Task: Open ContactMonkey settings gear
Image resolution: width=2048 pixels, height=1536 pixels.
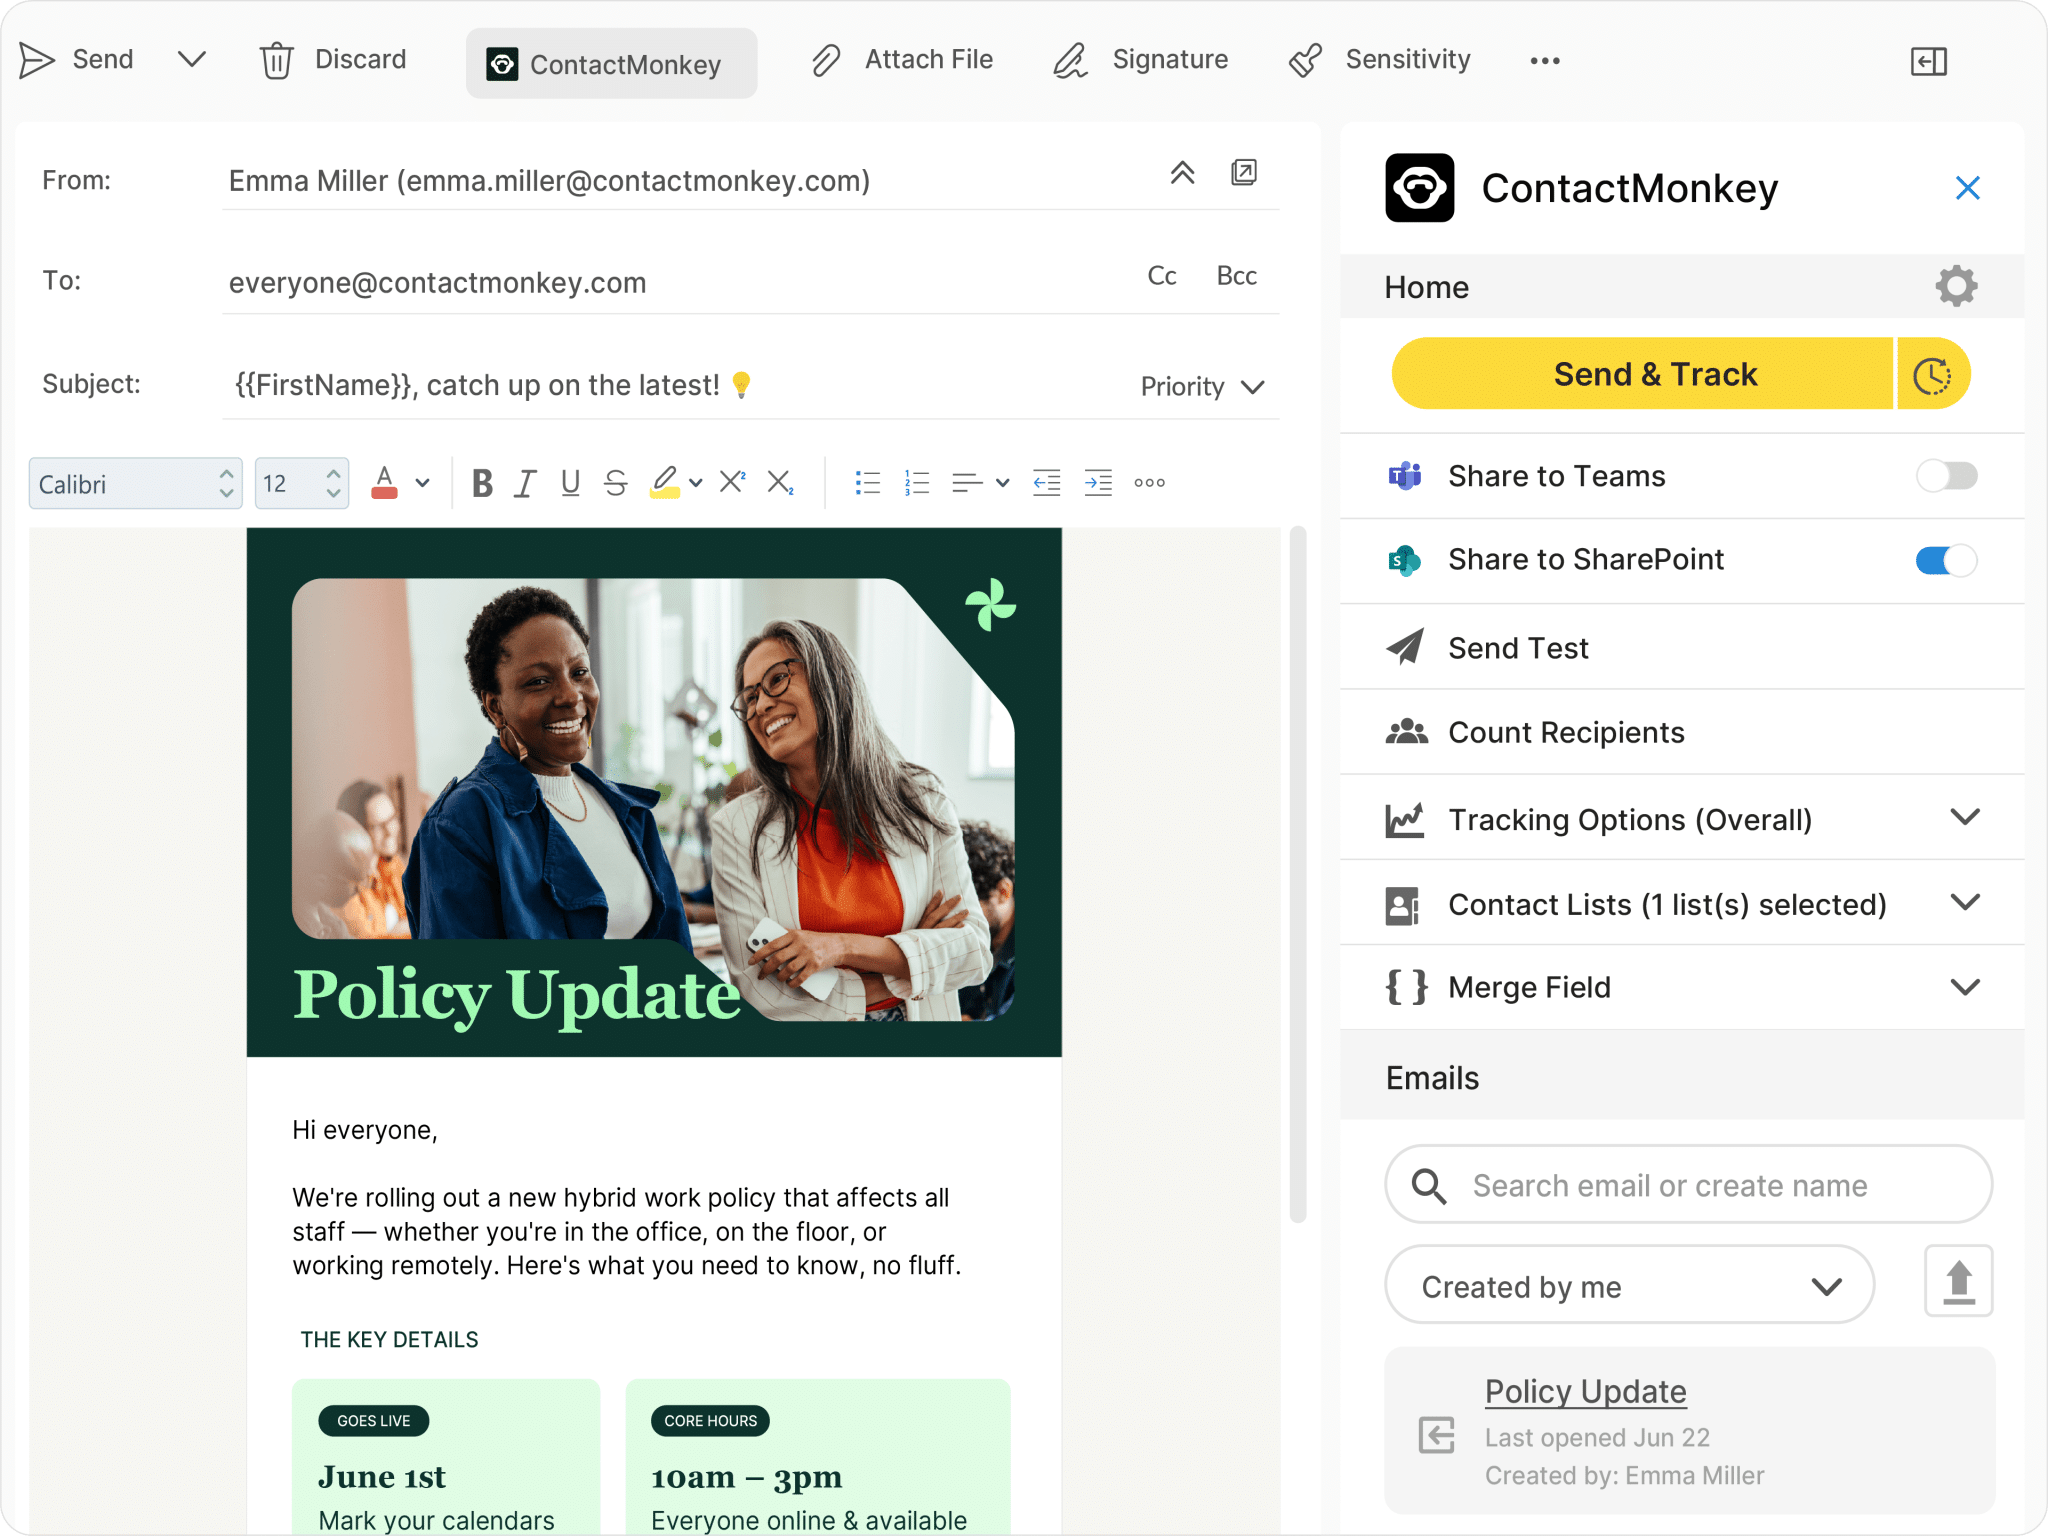Action: 1956,286
